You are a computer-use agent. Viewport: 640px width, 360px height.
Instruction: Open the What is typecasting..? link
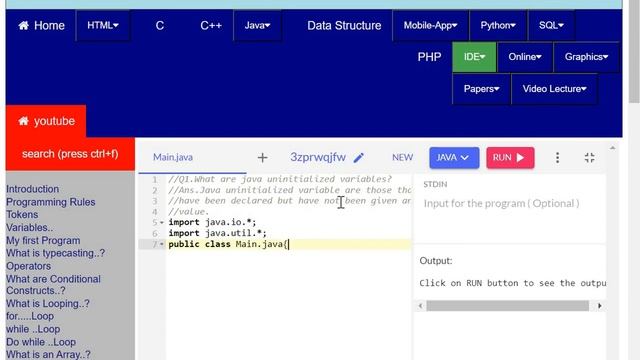coord(56,253)
